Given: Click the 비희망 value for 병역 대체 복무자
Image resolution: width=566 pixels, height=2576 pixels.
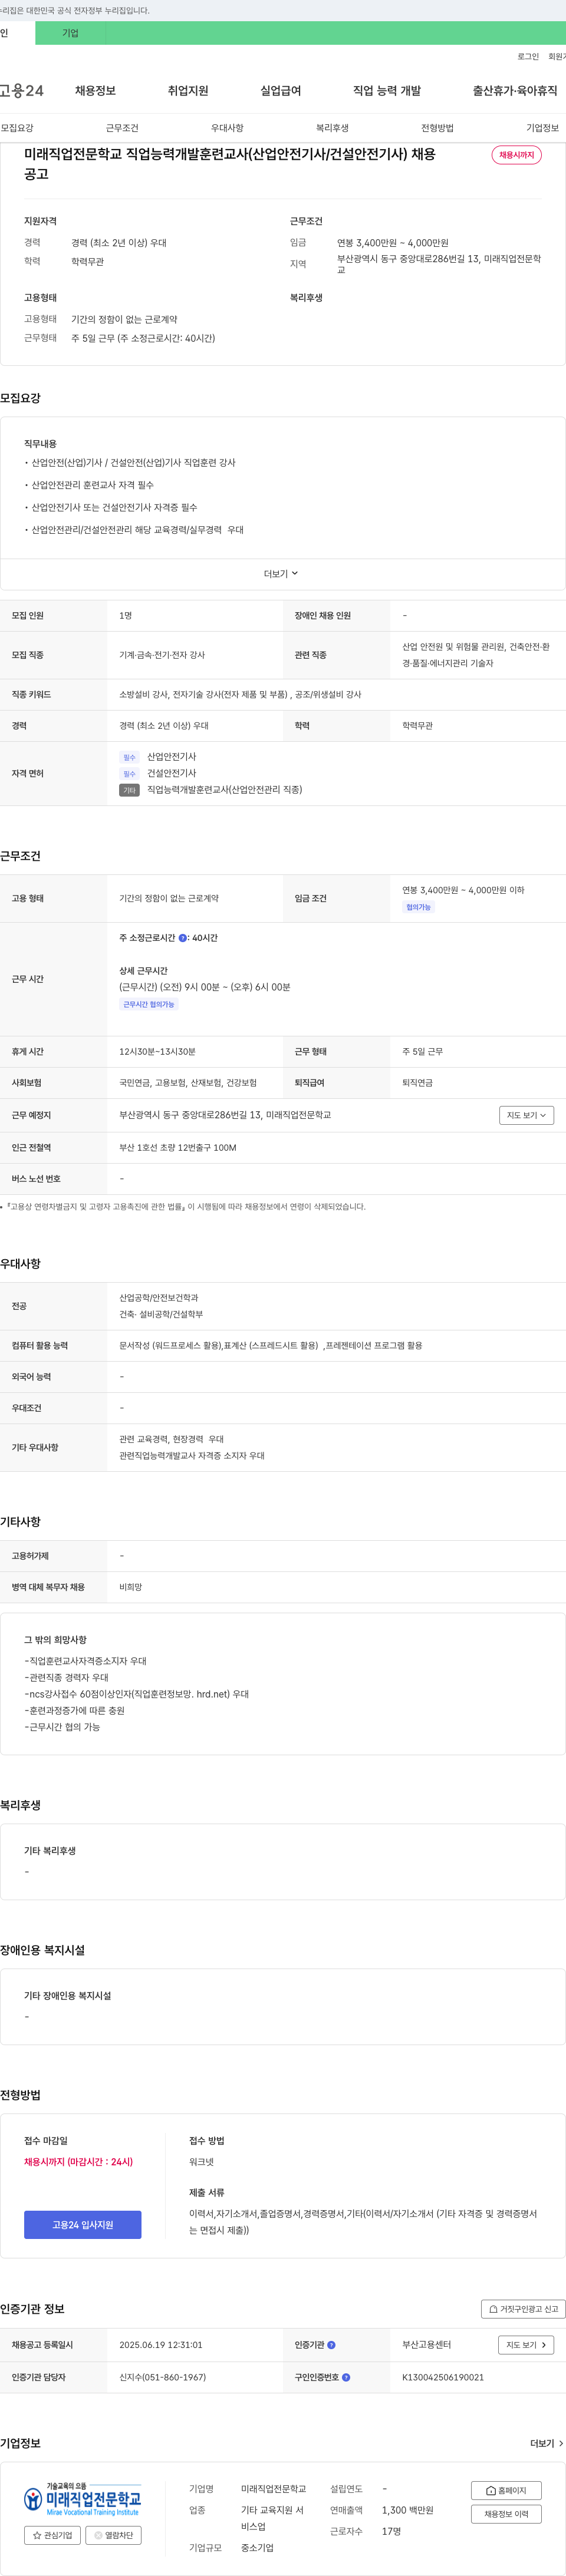Looking at the screenshot, I should tap(131, 1587).
